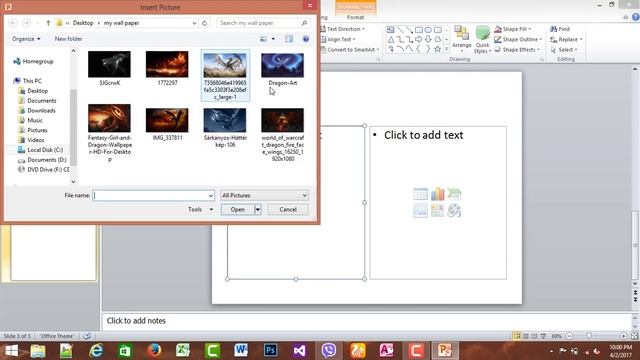Click Convert to SmartArt button
Image resolution: width=640 pixels, height=360 pixels.
click(x=350, y=49)
